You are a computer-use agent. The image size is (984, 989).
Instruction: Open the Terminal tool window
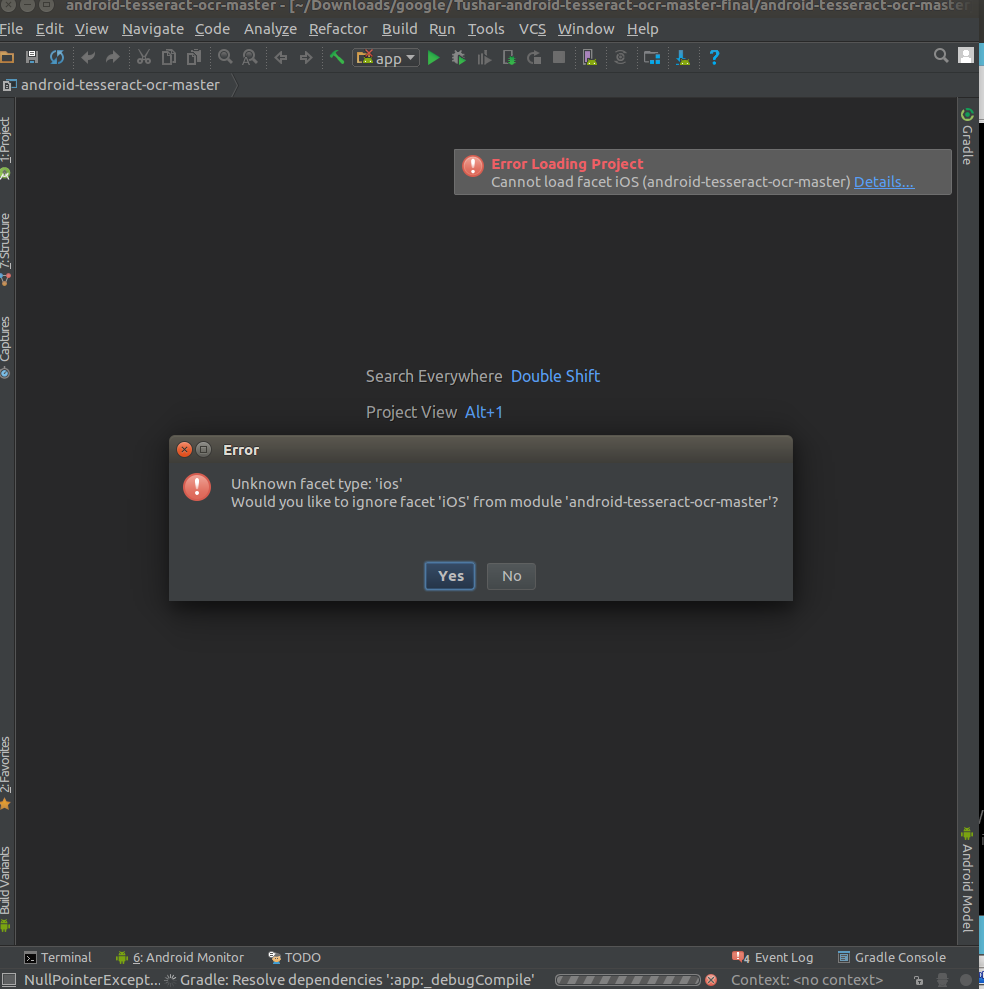[58, 957]
